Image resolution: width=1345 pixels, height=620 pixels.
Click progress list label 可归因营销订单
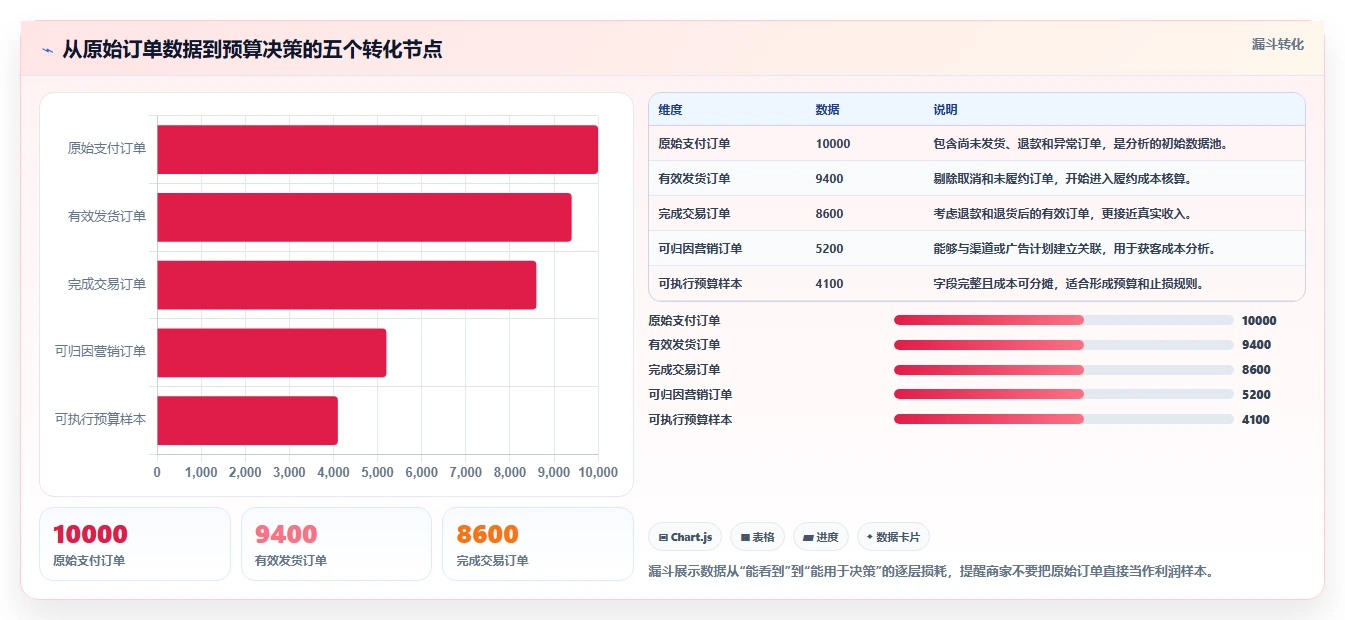[690, 395]
